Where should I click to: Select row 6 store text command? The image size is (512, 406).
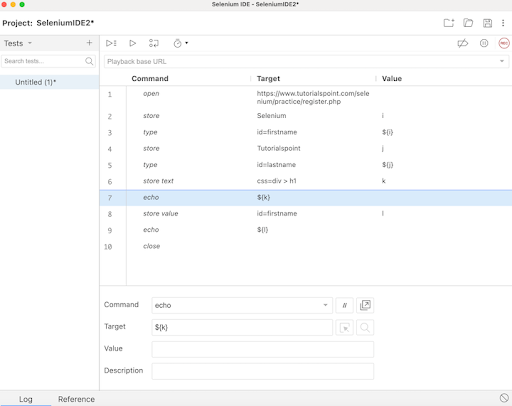[x=306, y=181]
